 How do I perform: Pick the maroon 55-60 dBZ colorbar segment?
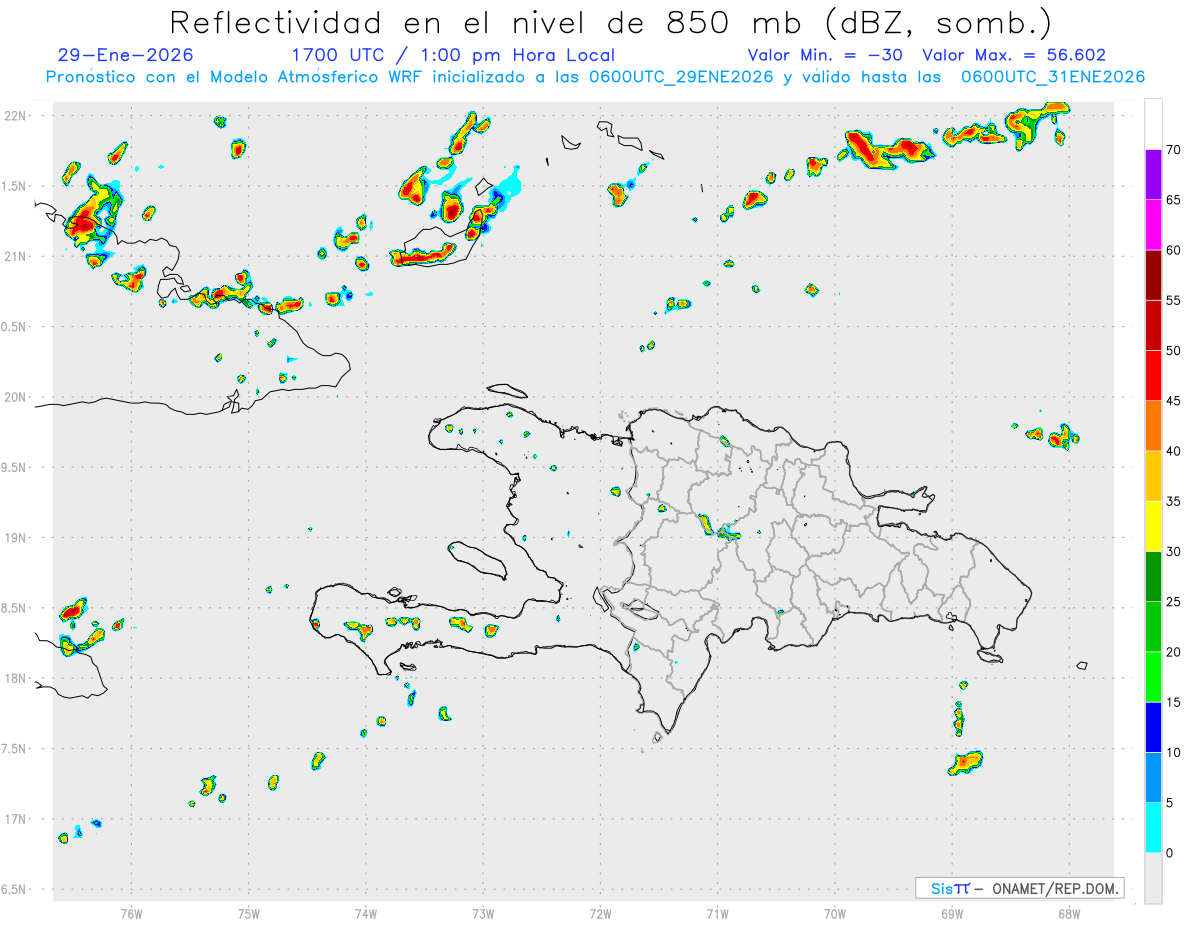click(x=1153, y=275)
